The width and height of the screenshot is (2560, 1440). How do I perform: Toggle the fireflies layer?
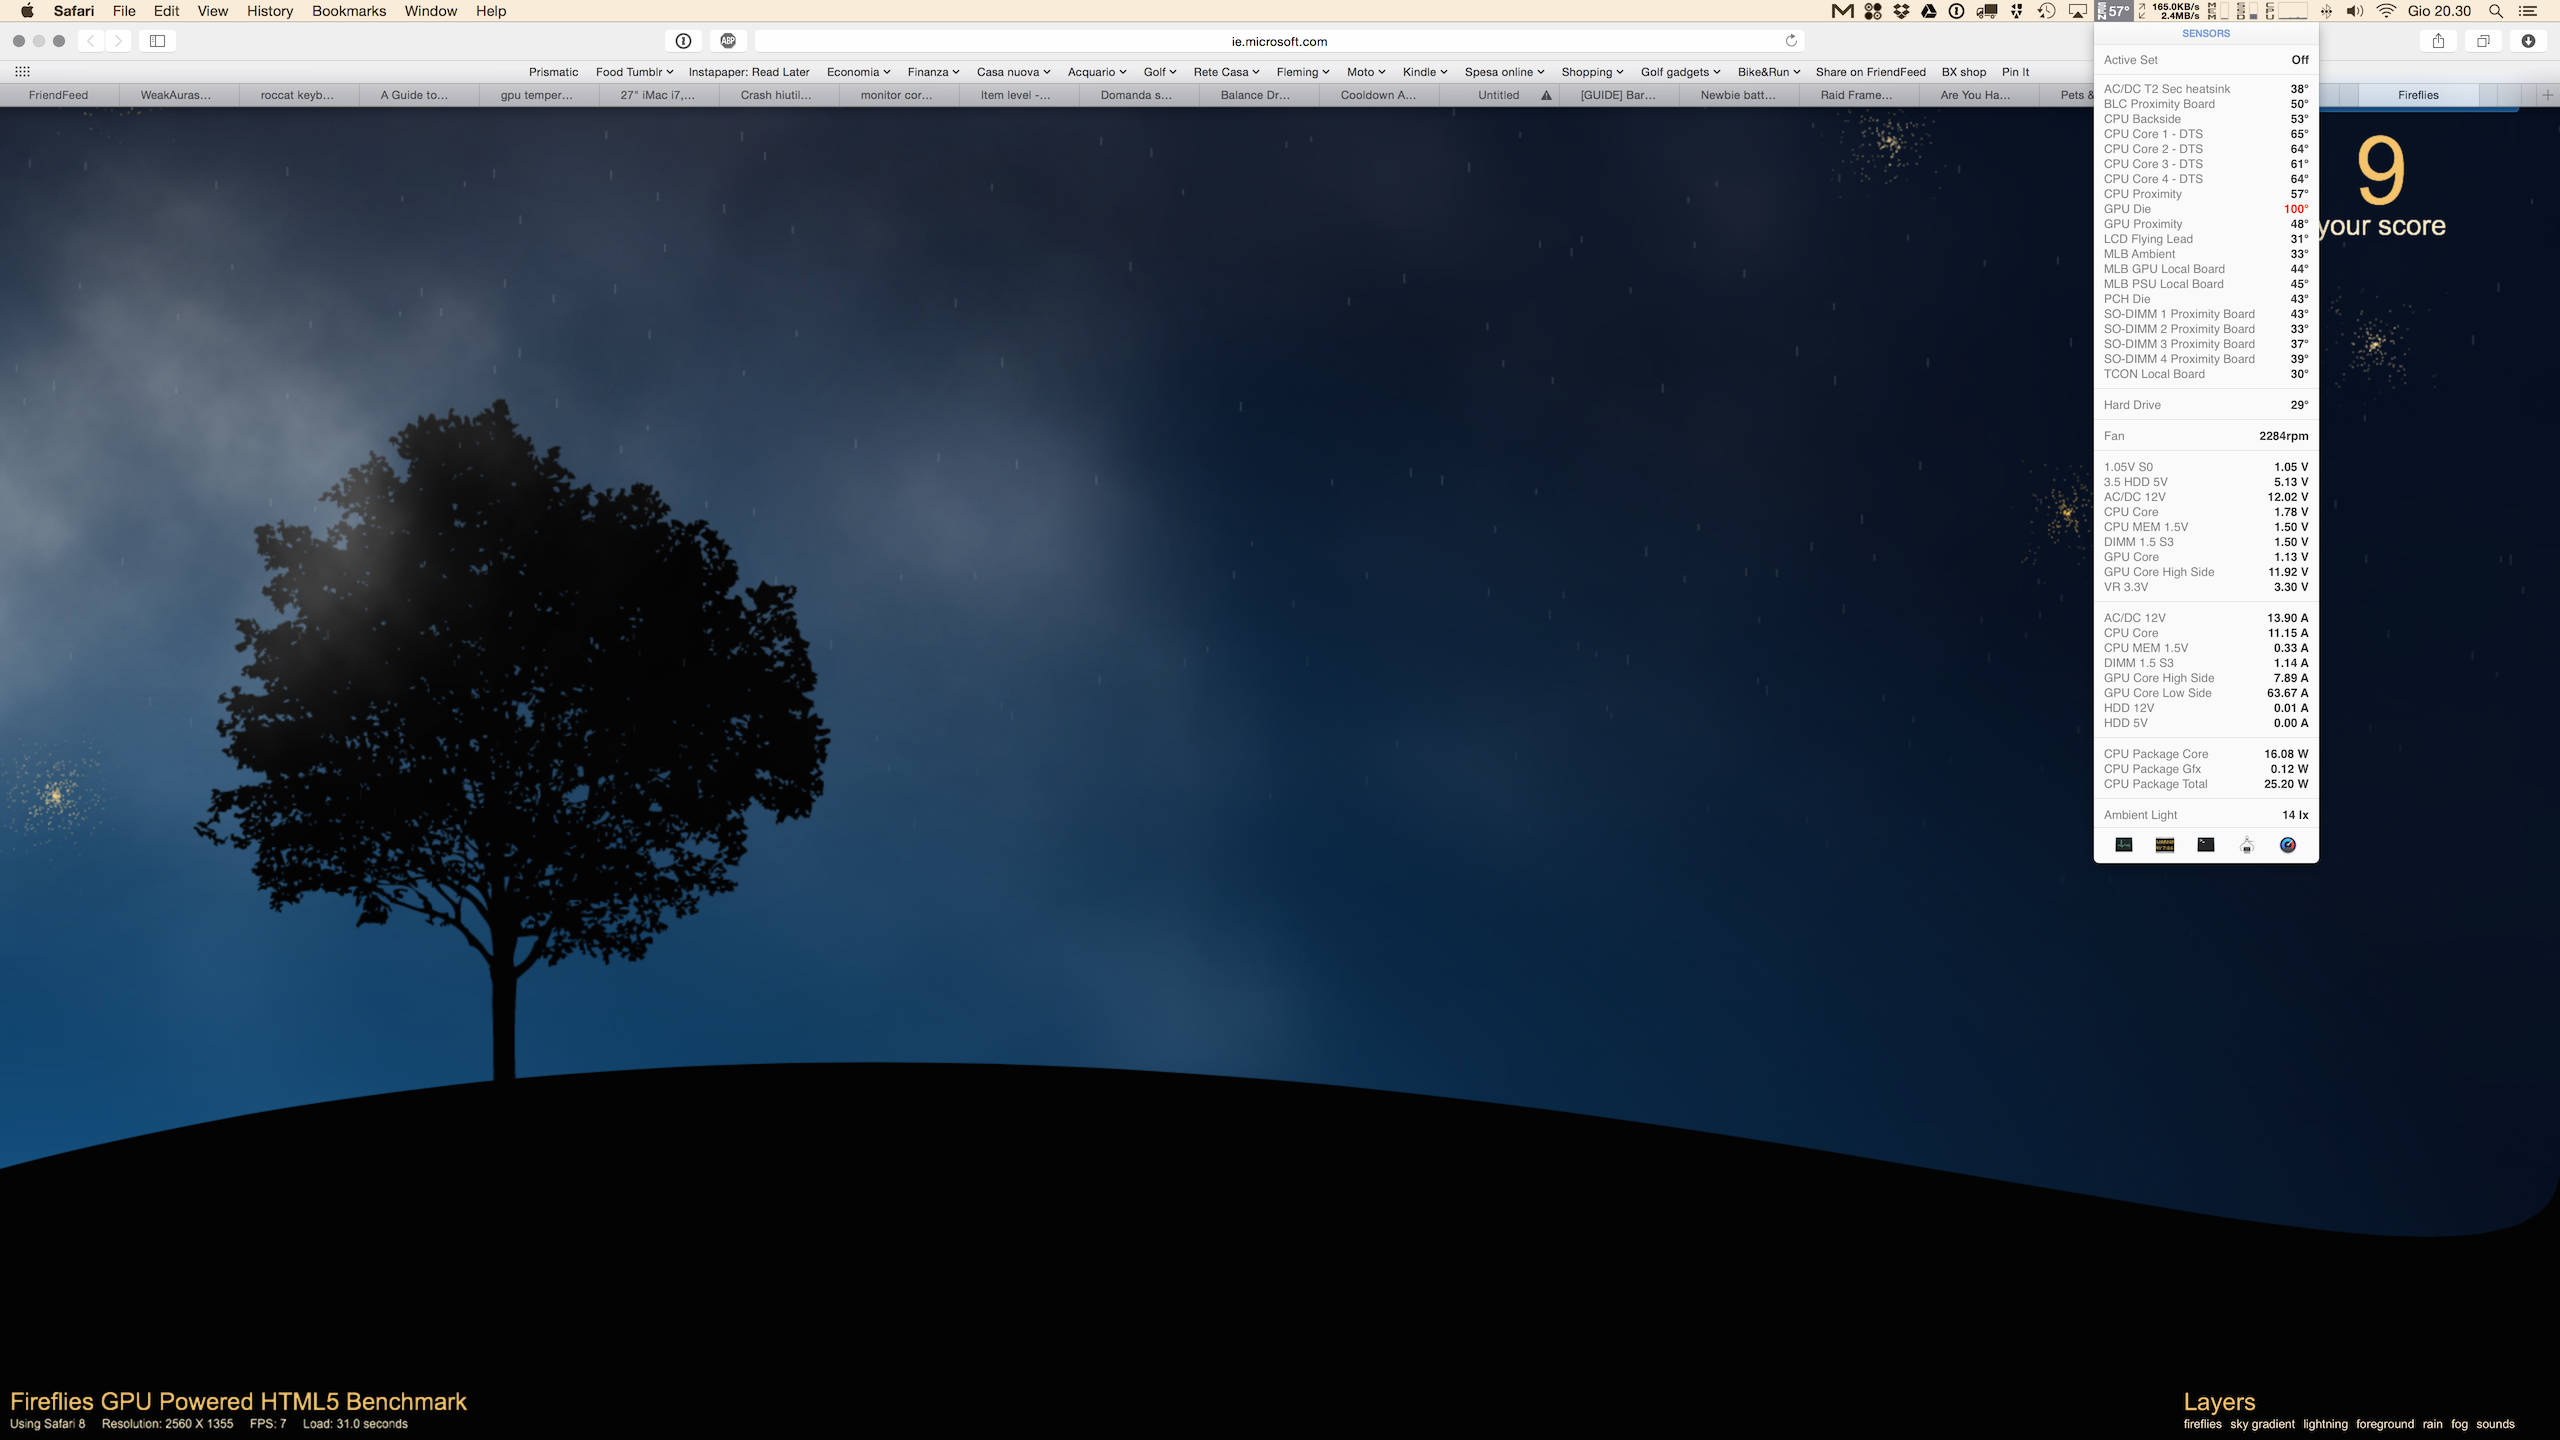point(2202,1424)
